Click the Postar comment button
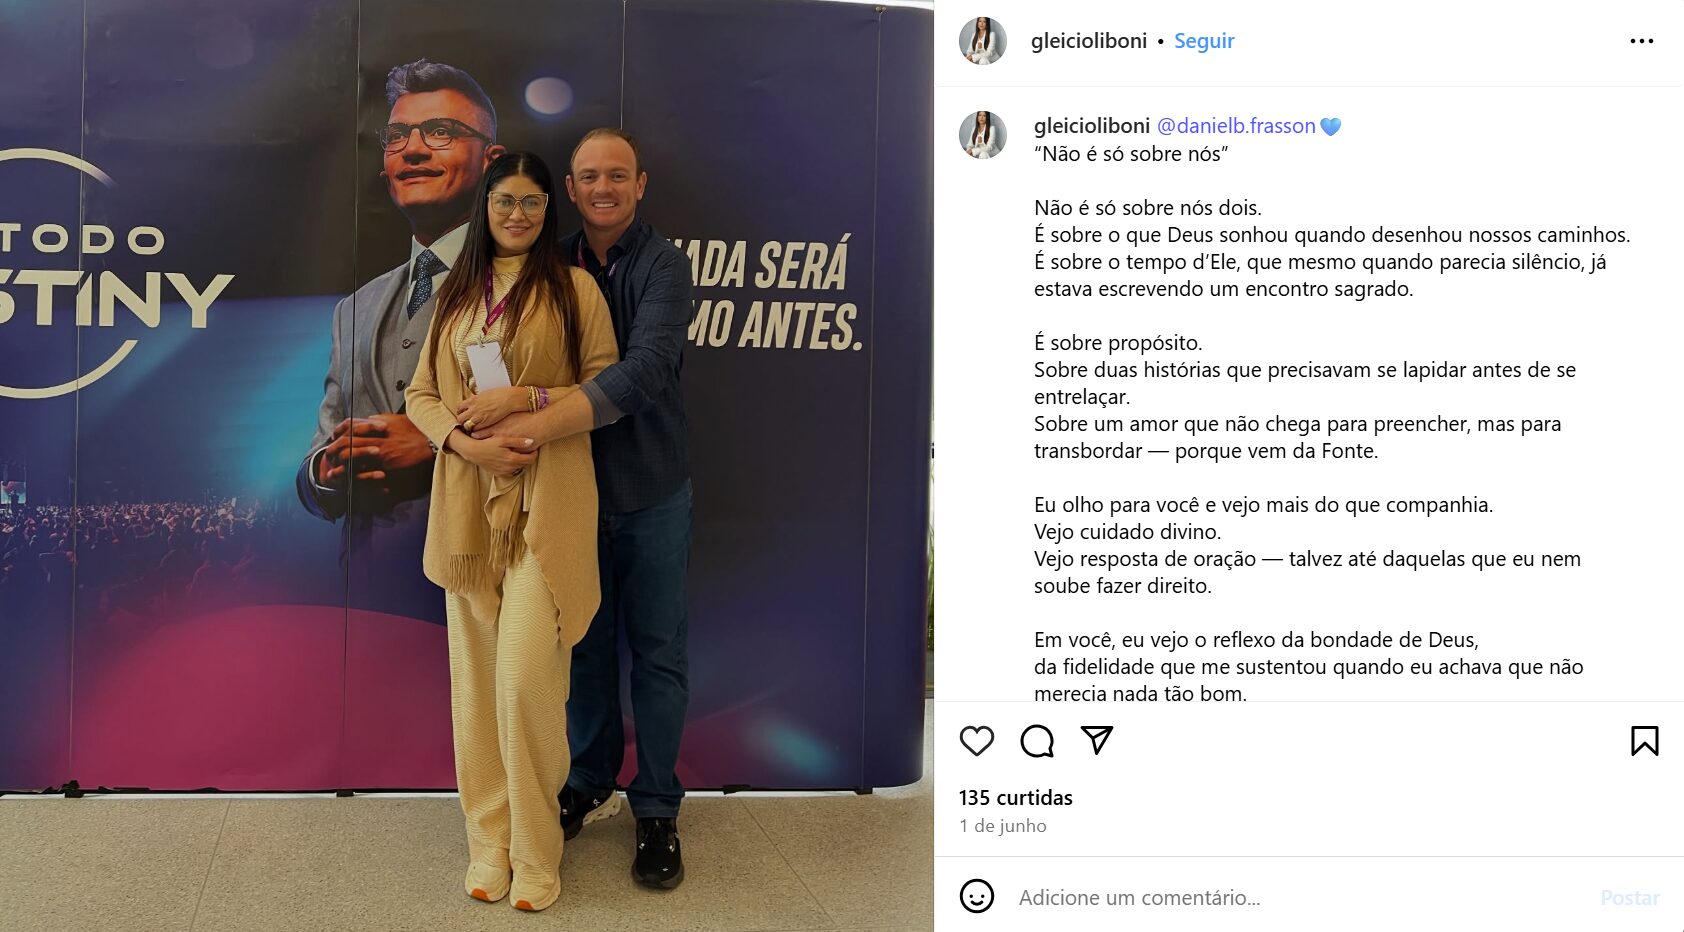The width and height of the screenshot is (1684, 932). (x=1630, y=897)
